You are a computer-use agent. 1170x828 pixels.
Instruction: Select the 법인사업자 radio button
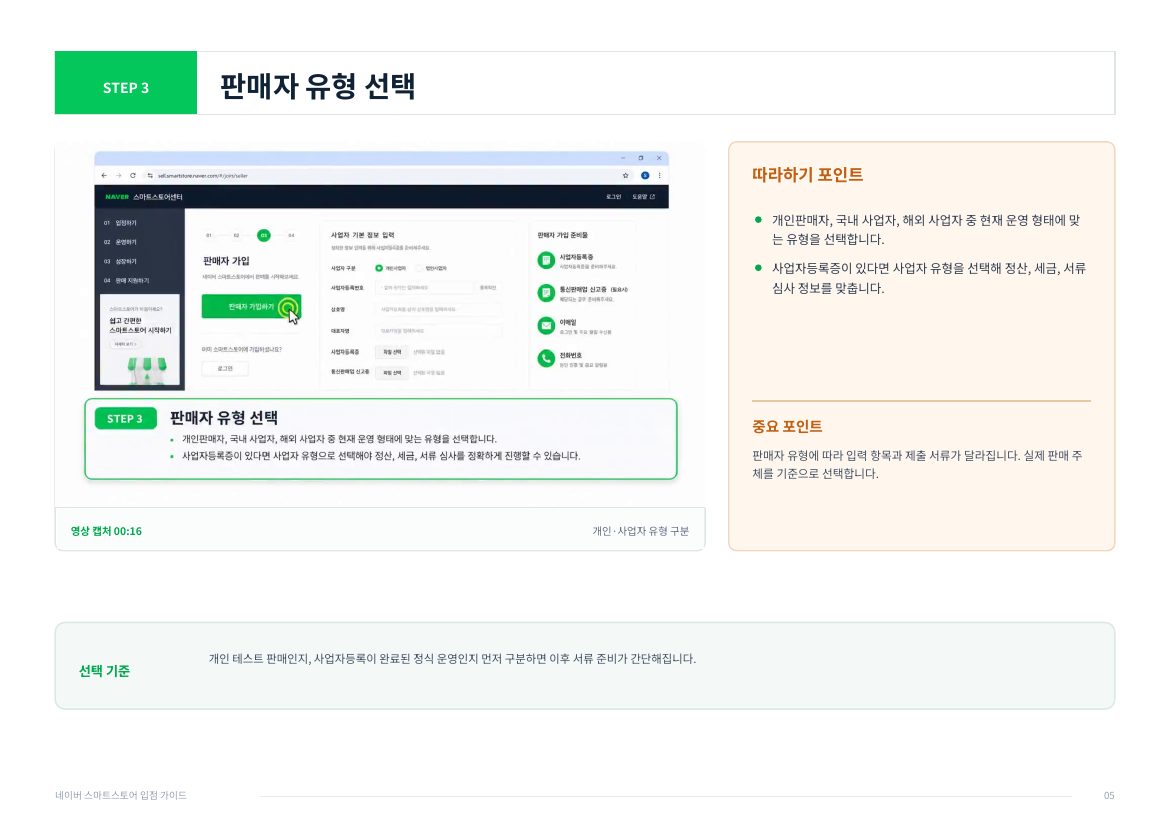click(419, 268)
